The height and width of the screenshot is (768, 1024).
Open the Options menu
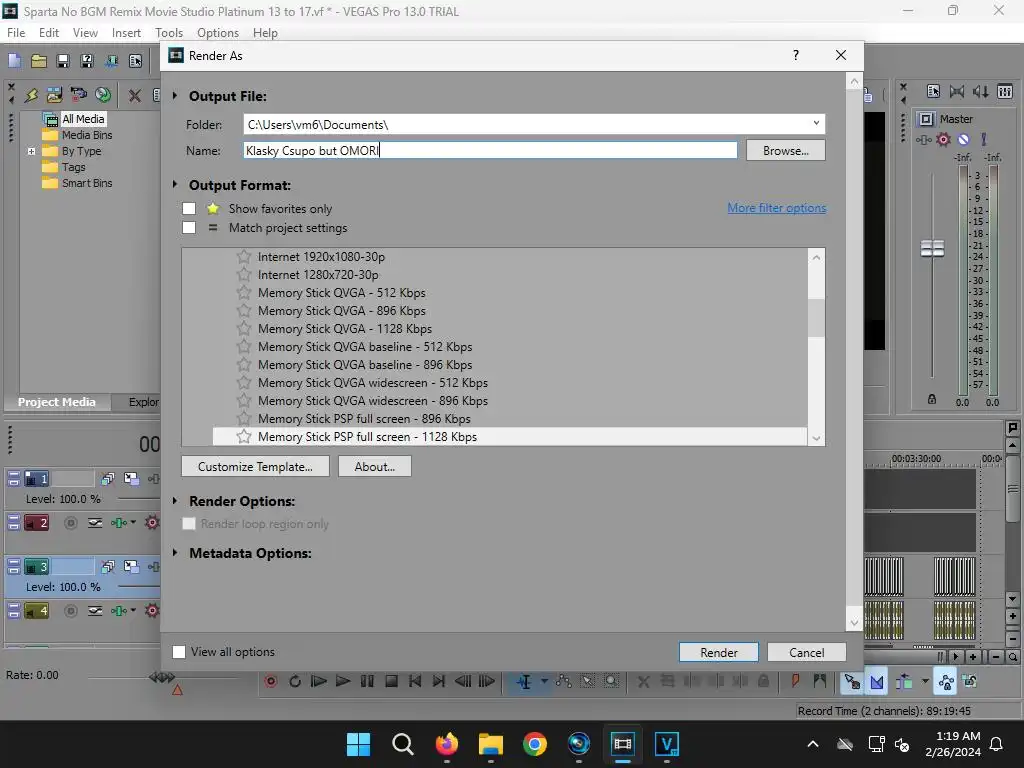click(x=217, y=33)
